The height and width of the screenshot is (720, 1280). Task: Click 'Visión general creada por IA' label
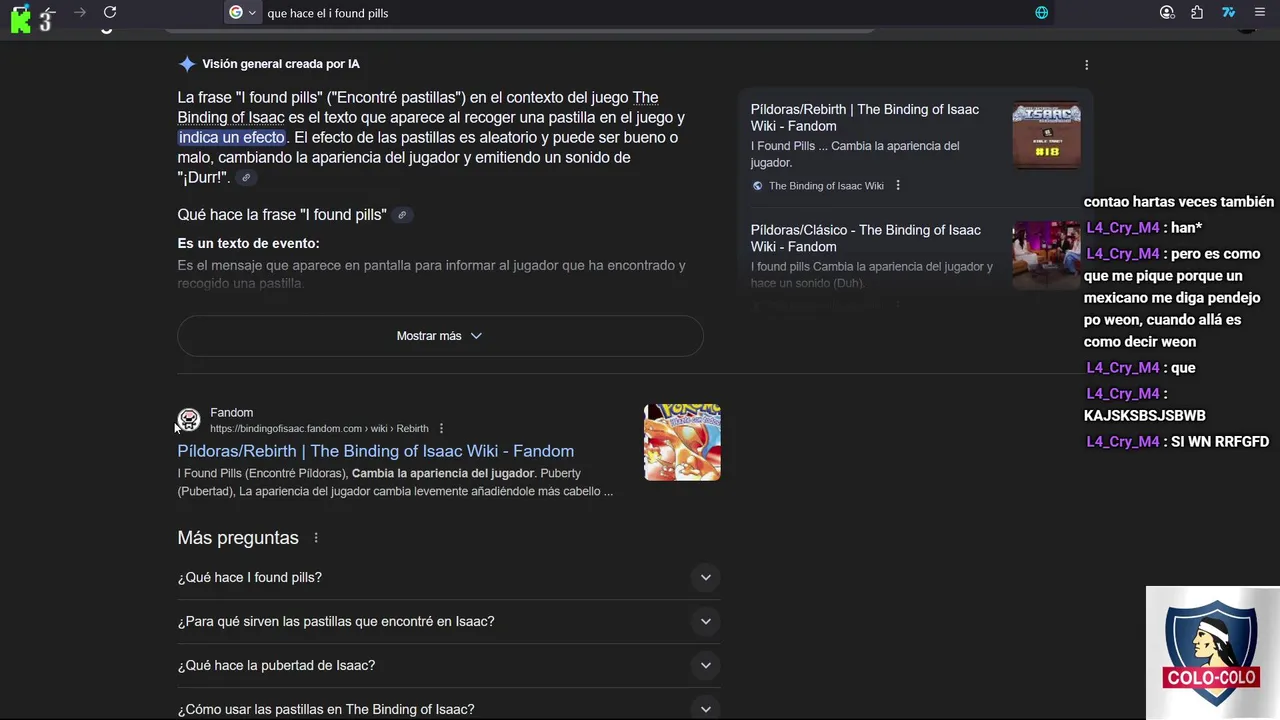pos(281,64)
